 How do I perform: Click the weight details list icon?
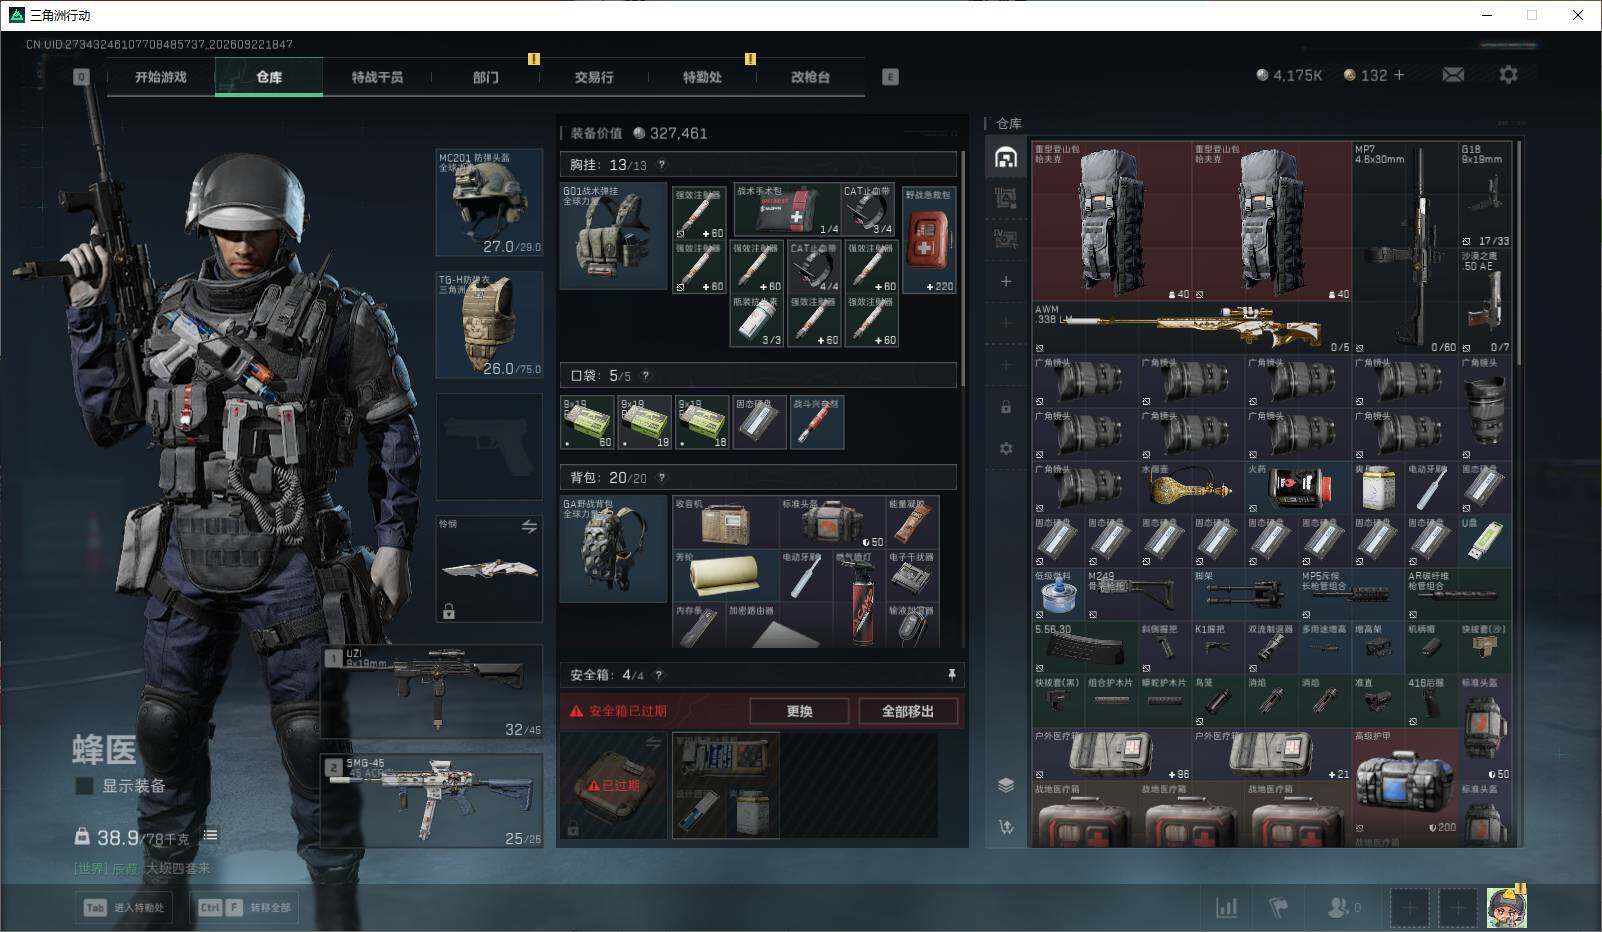(210, 835)
